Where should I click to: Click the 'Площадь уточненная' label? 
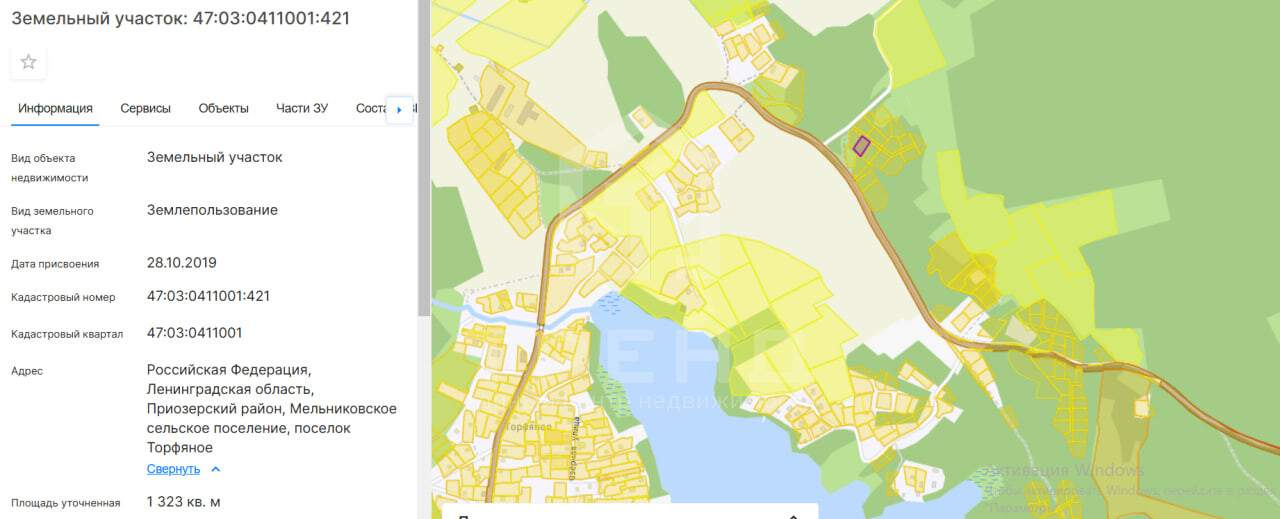click(66, 503)
